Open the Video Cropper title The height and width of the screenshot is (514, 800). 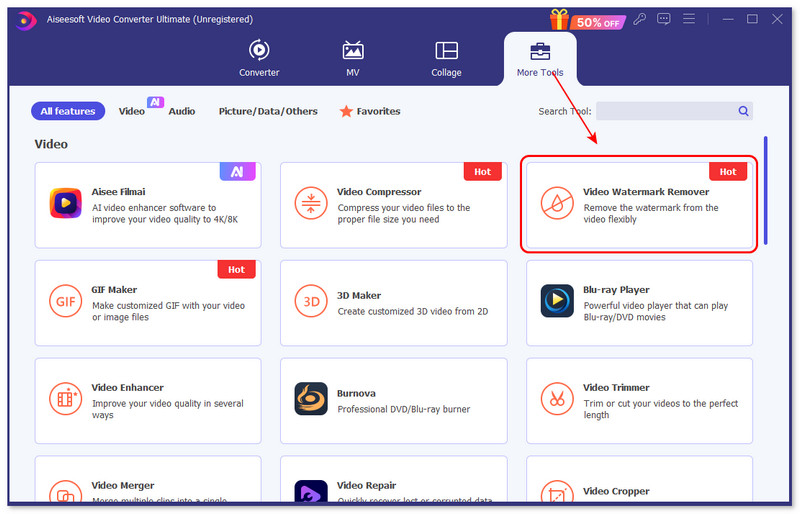click(x=616, y=491)
